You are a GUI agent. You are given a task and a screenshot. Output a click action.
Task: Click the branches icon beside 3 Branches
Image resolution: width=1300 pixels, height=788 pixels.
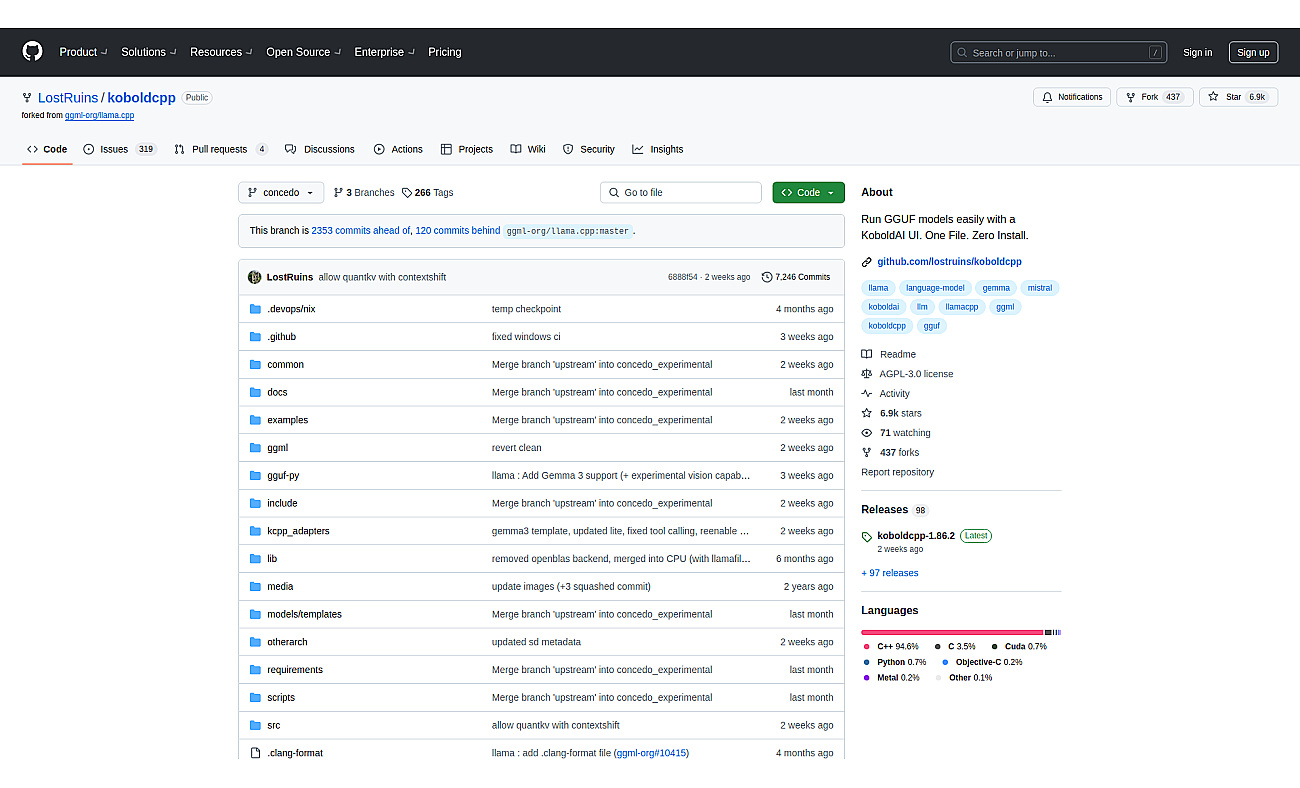tap(338, 193)
